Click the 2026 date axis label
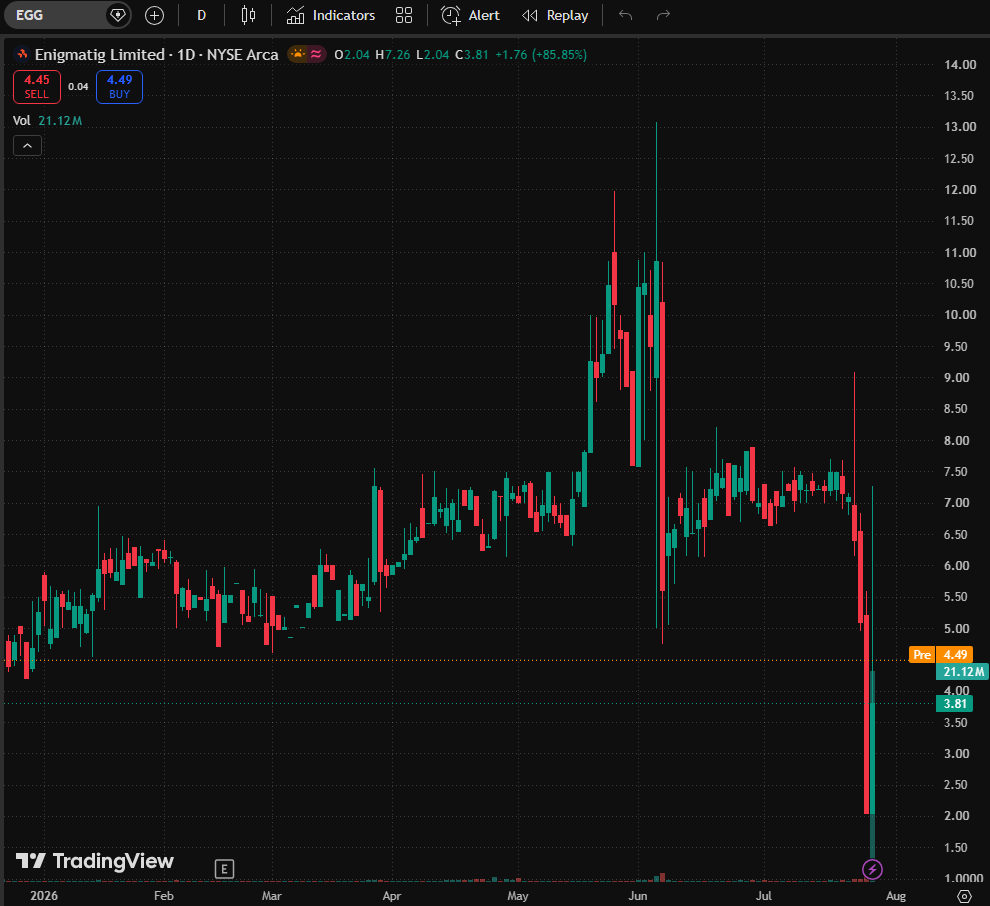990x906 pixels. (44, 895)
